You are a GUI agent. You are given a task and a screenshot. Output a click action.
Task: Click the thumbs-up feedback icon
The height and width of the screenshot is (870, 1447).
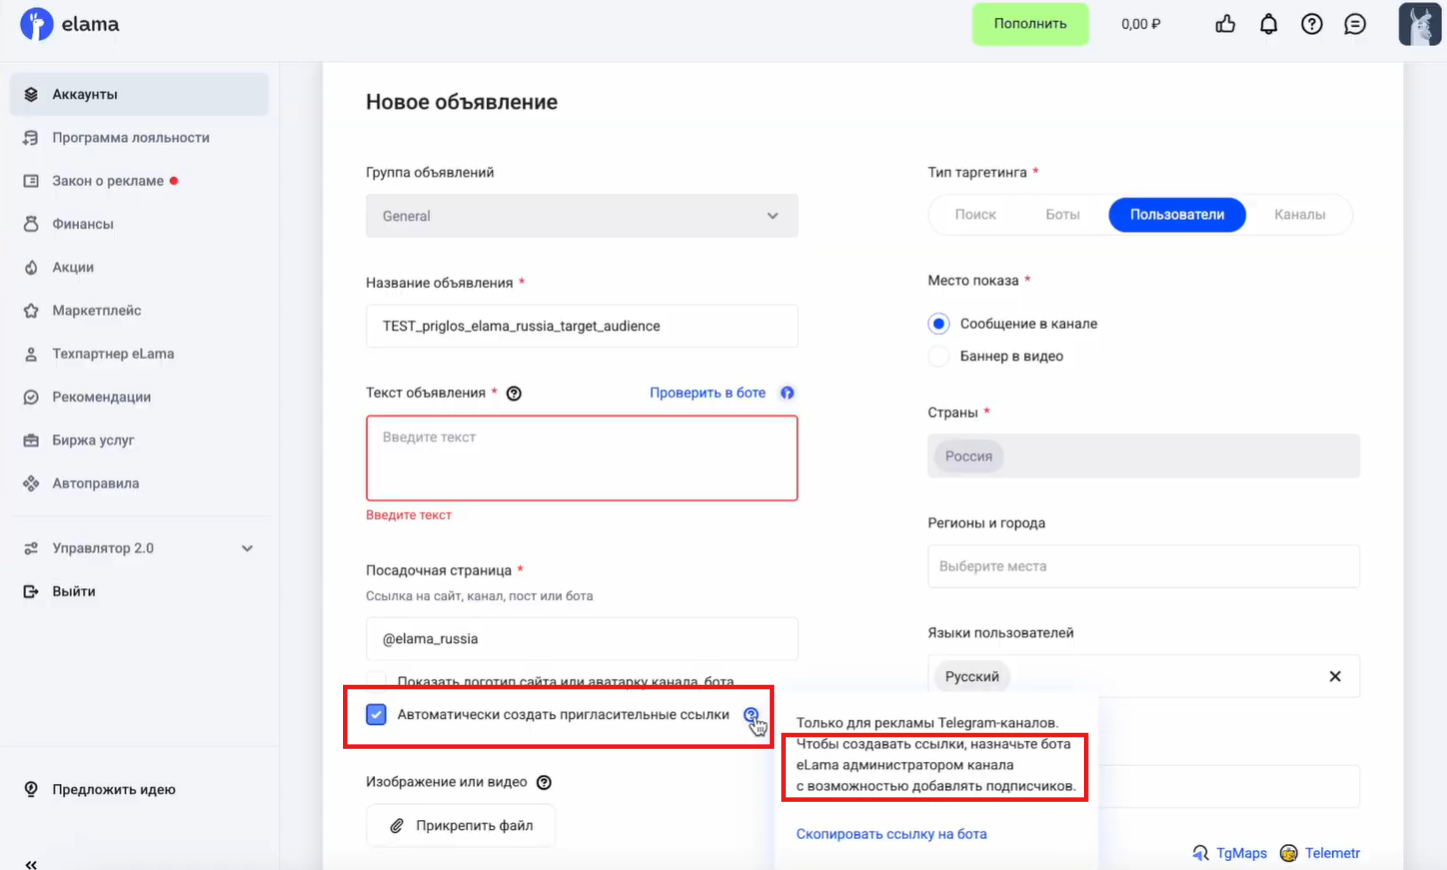tap(1225, 24)
